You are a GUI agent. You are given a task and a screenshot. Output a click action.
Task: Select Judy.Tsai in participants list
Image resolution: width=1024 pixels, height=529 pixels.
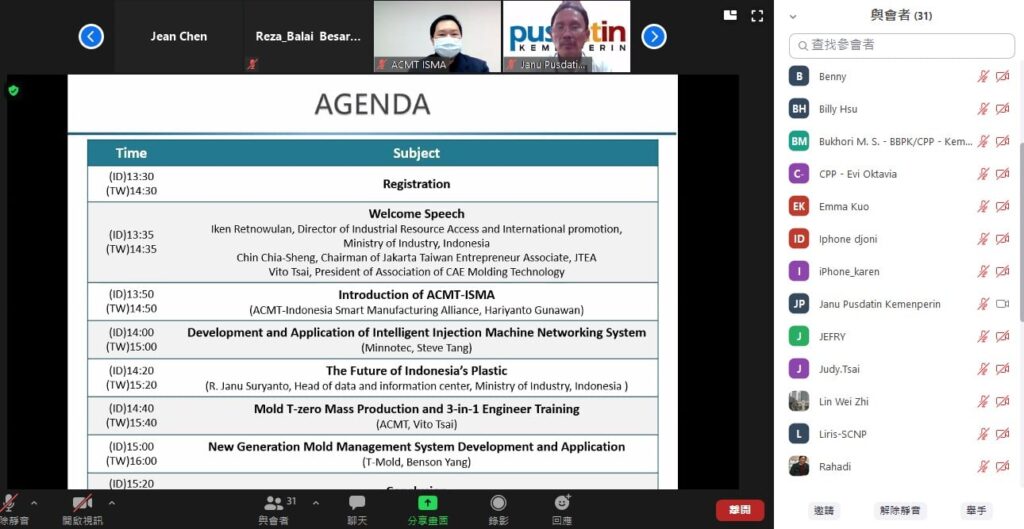[x=839, y=369]
